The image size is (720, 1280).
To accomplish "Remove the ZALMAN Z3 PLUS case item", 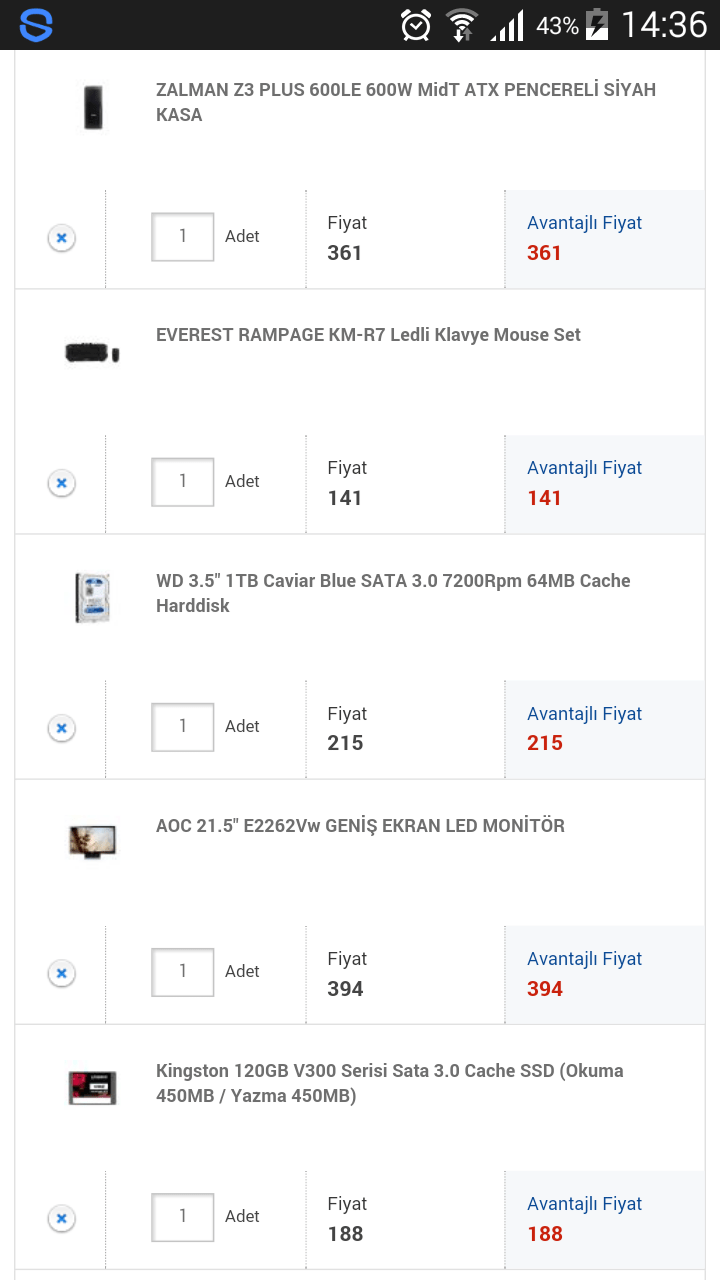I will (61, 238).
